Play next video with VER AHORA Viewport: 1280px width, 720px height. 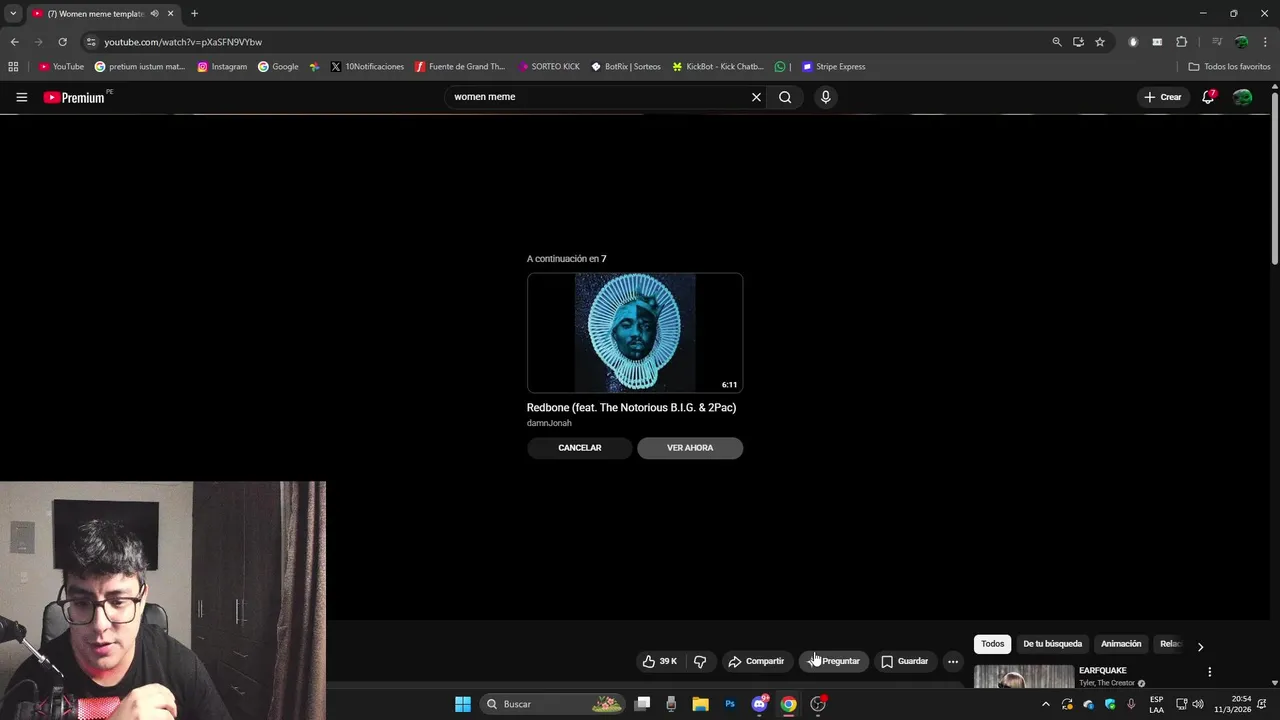[690, 448]
